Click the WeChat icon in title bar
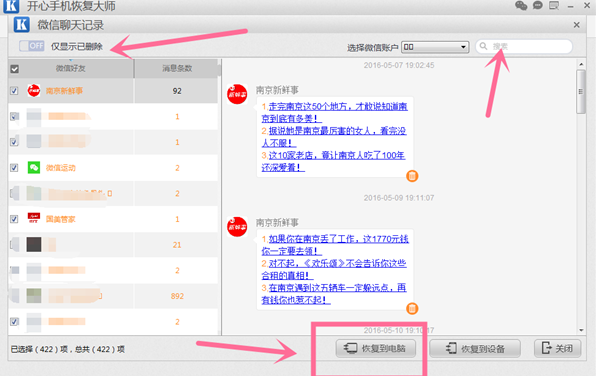Image resolution: width=596 pixels, height=376 pixels. coord(521,5)
